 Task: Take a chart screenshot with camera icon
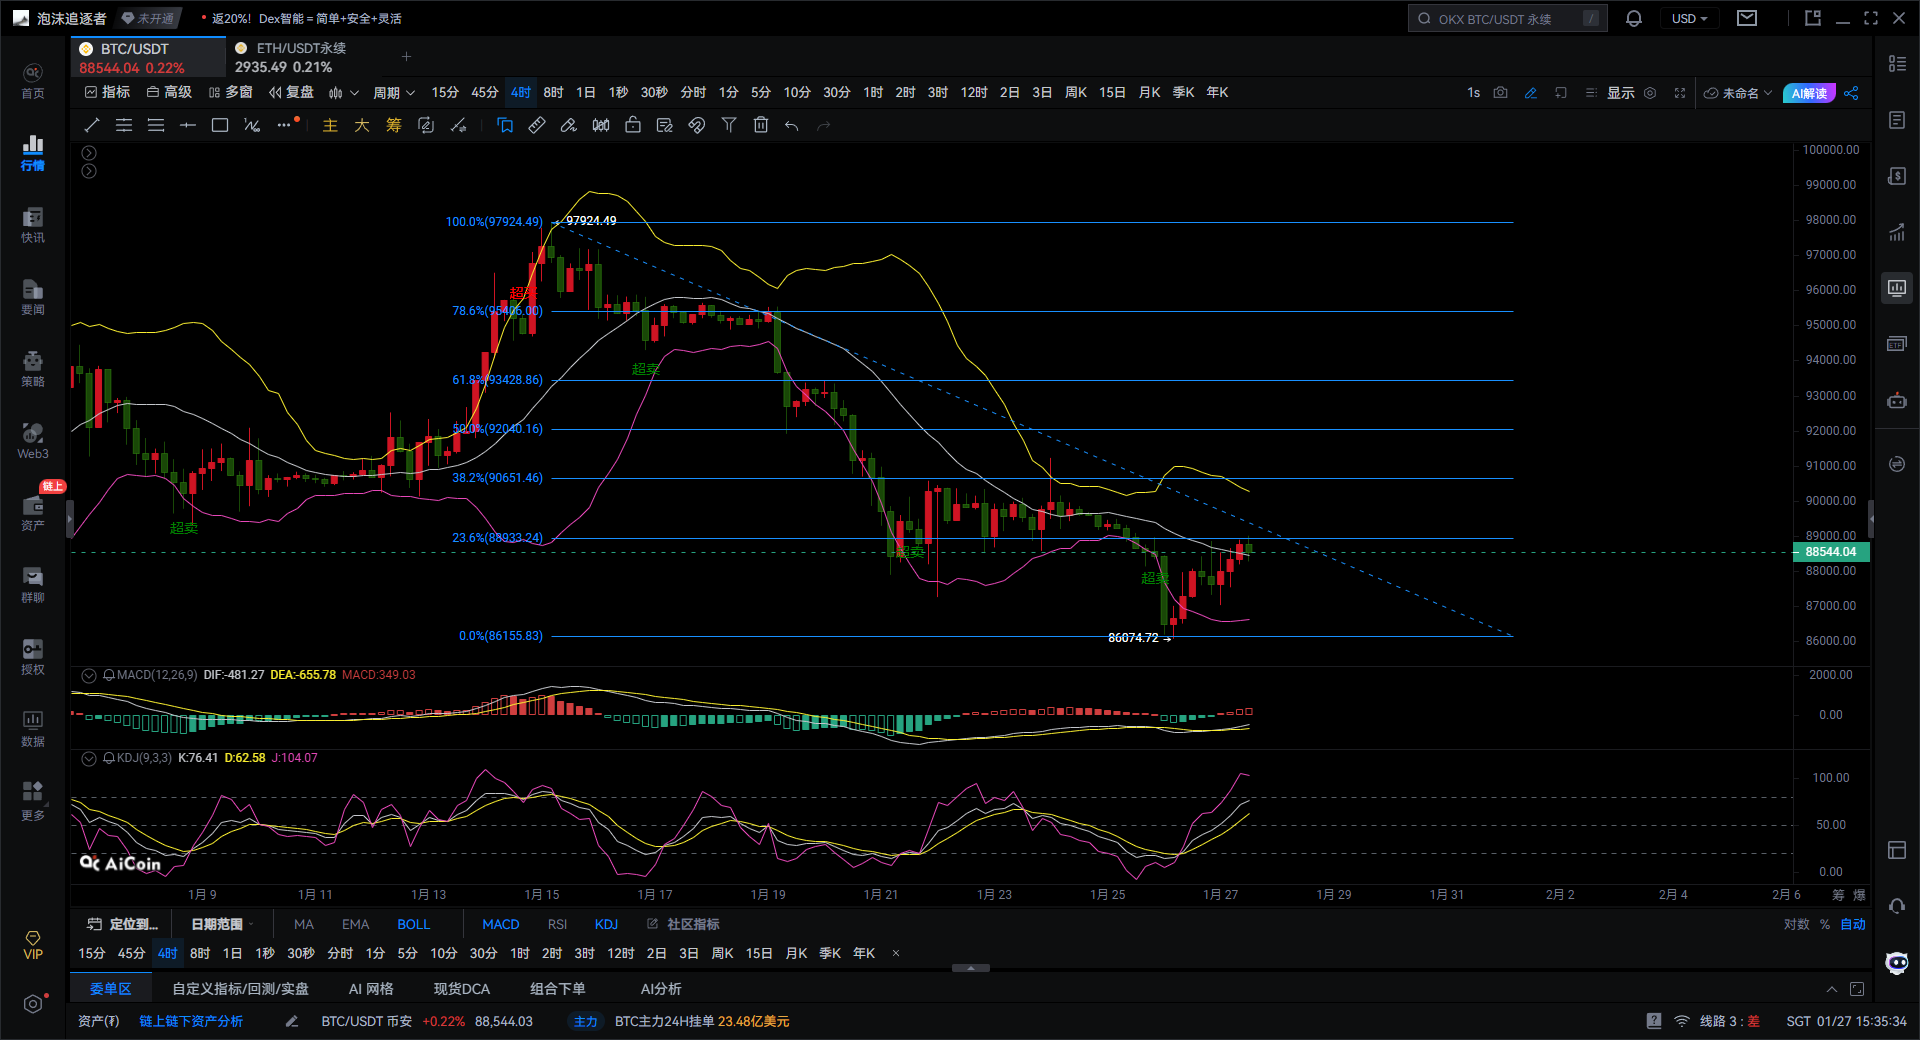point(1500,93)
